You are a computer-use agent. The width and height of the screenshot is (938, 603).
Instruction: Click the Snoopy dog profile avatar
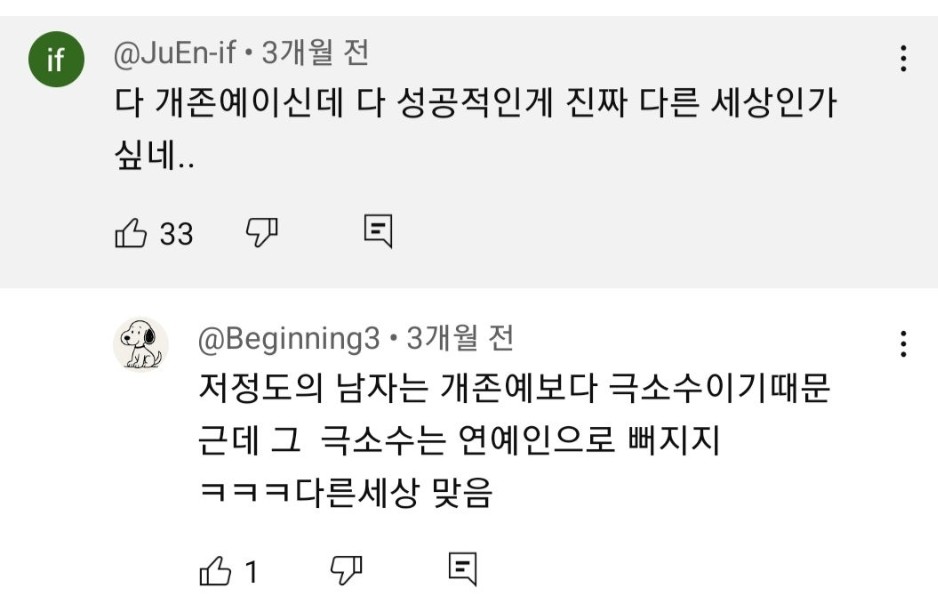click(x=141, y=345)
